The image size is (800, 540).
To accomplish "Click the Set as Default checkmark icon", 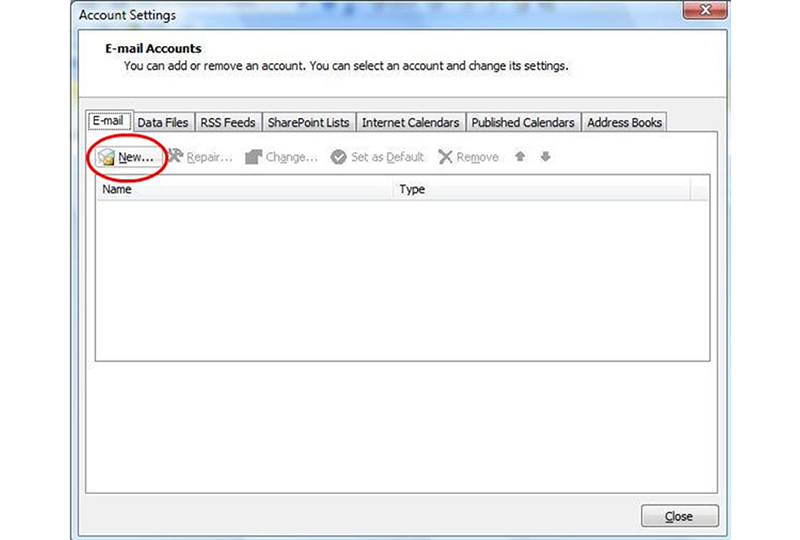I will point(339,157).
